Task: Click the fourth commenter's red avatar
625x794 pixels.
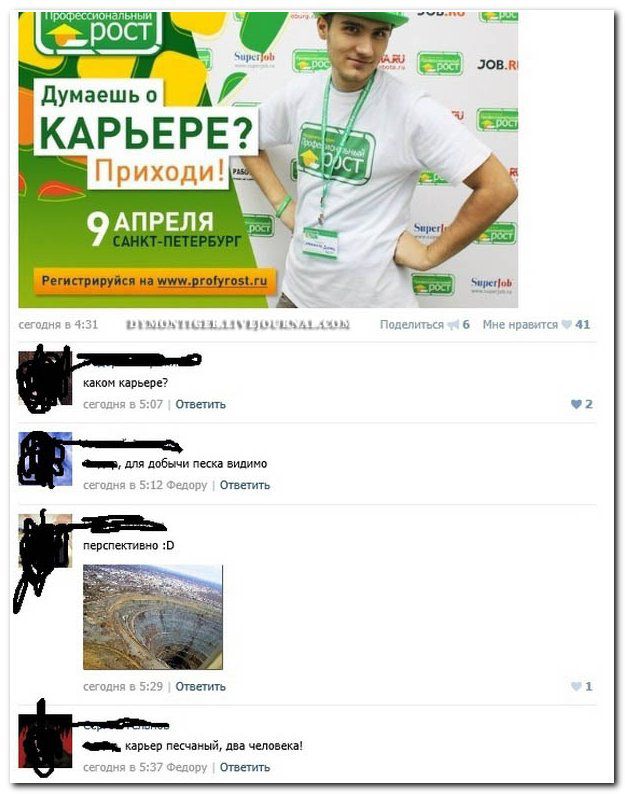Action: tap(45, 741)
